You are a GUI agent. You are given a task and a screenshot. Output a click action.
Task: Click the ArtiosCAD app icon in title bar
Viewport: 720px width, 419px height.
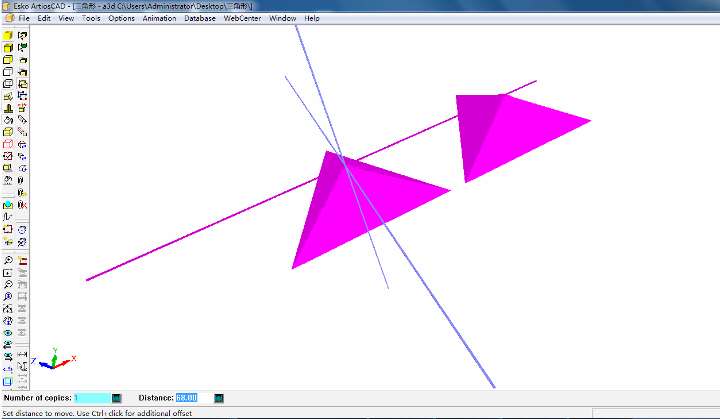(7, 5)
